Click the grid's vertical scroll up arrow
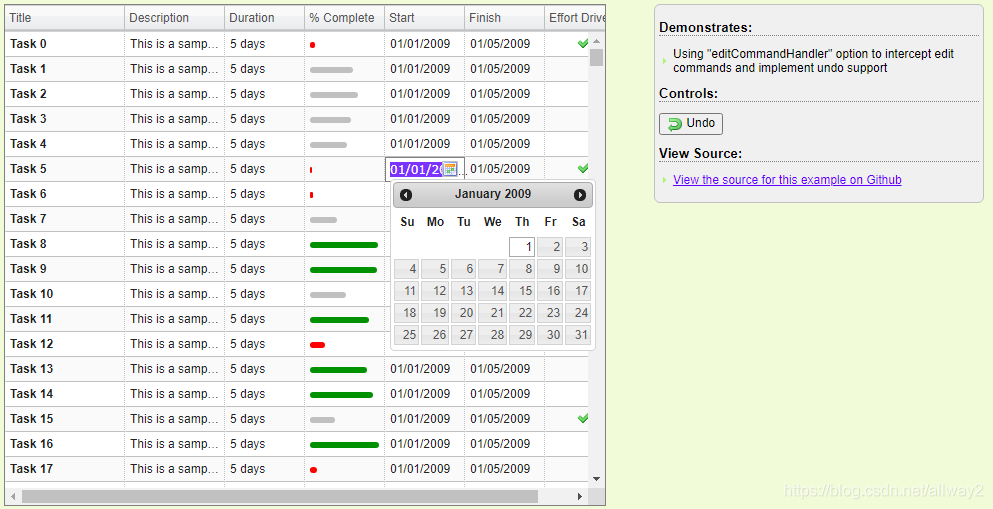This screenshot has height=509, width=993. [x=596, y=41]
